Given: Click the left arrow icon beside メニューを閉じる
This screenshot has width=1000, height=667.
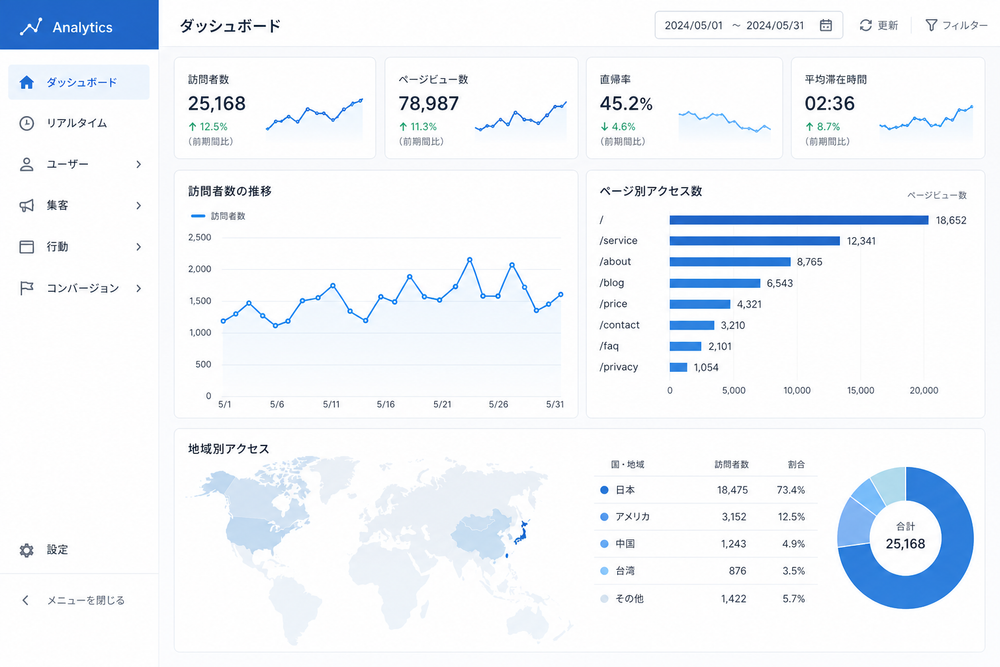Looking at the screenshot, I should point(26,600).
